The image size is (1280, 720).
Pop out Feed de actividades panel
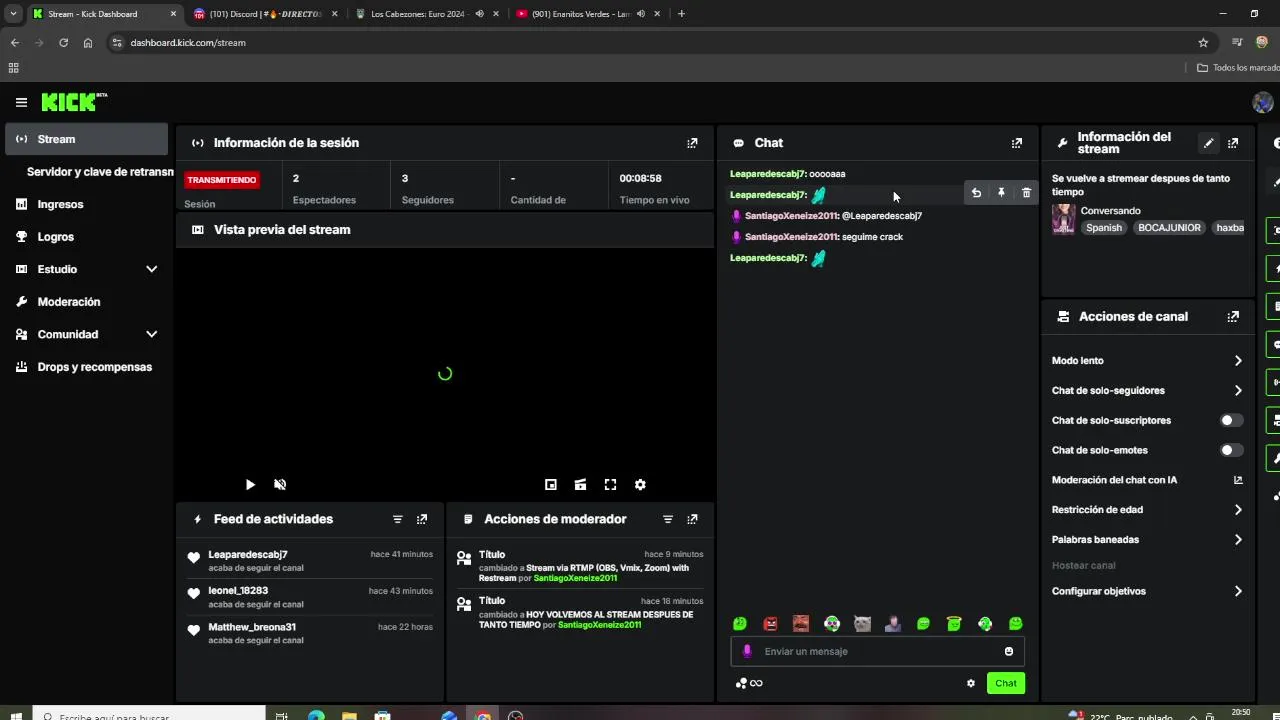click(422, 519)
